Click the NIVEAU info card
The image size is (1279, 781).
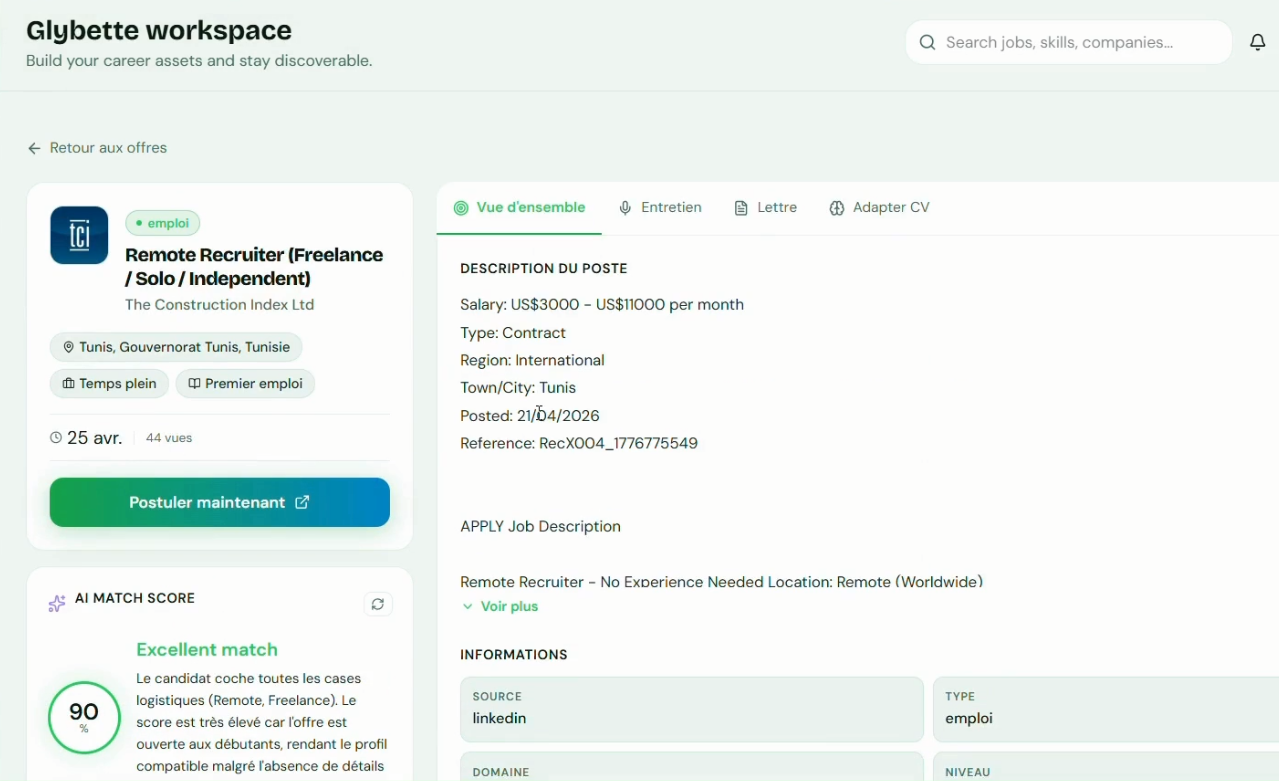pos(1106,766)
